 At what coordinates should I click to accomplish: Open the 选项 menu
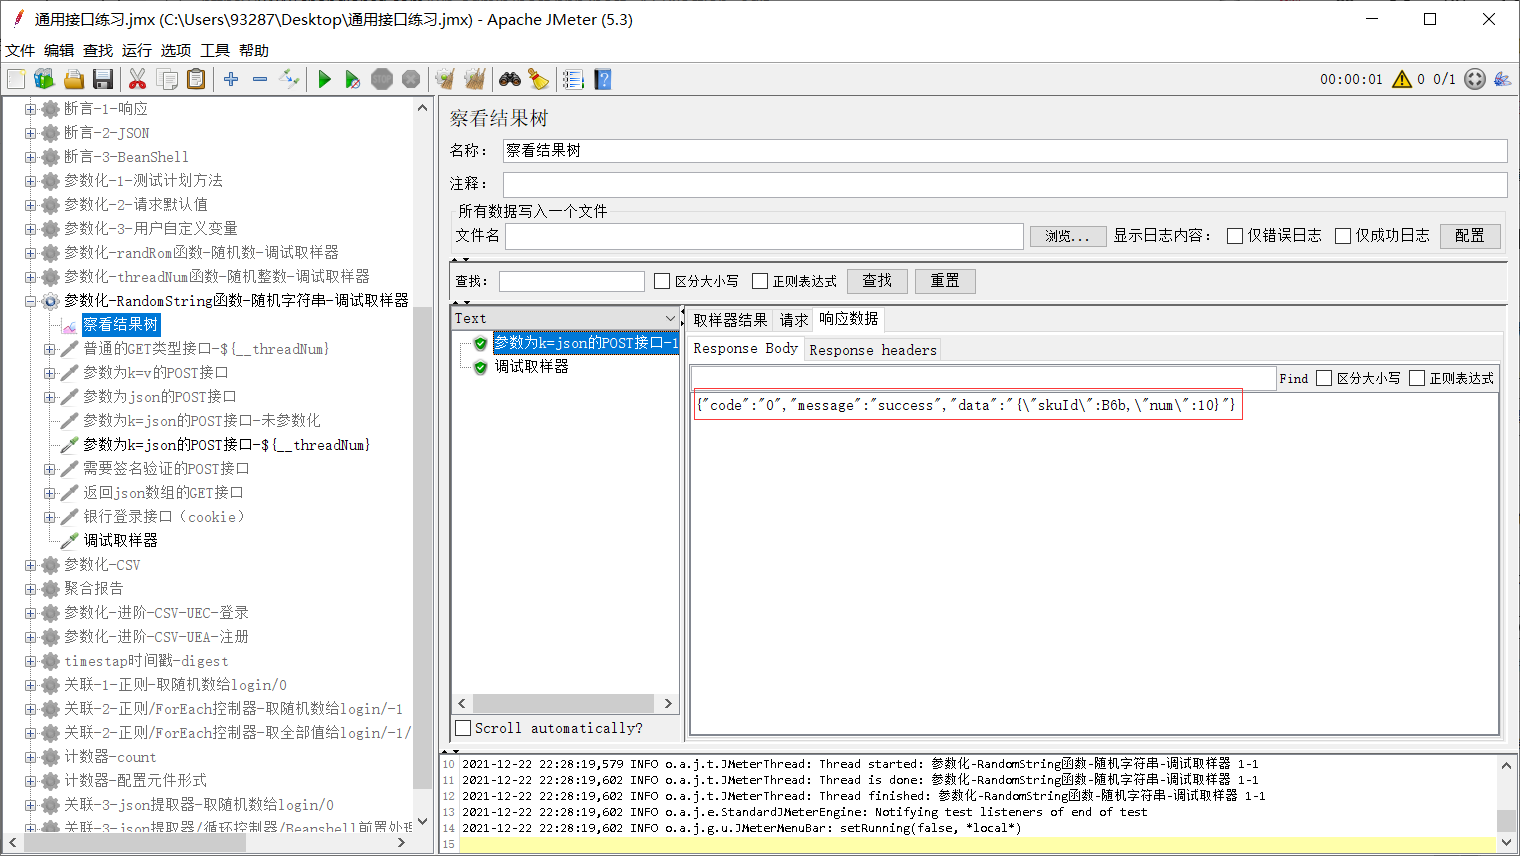[x=176, y=50]
